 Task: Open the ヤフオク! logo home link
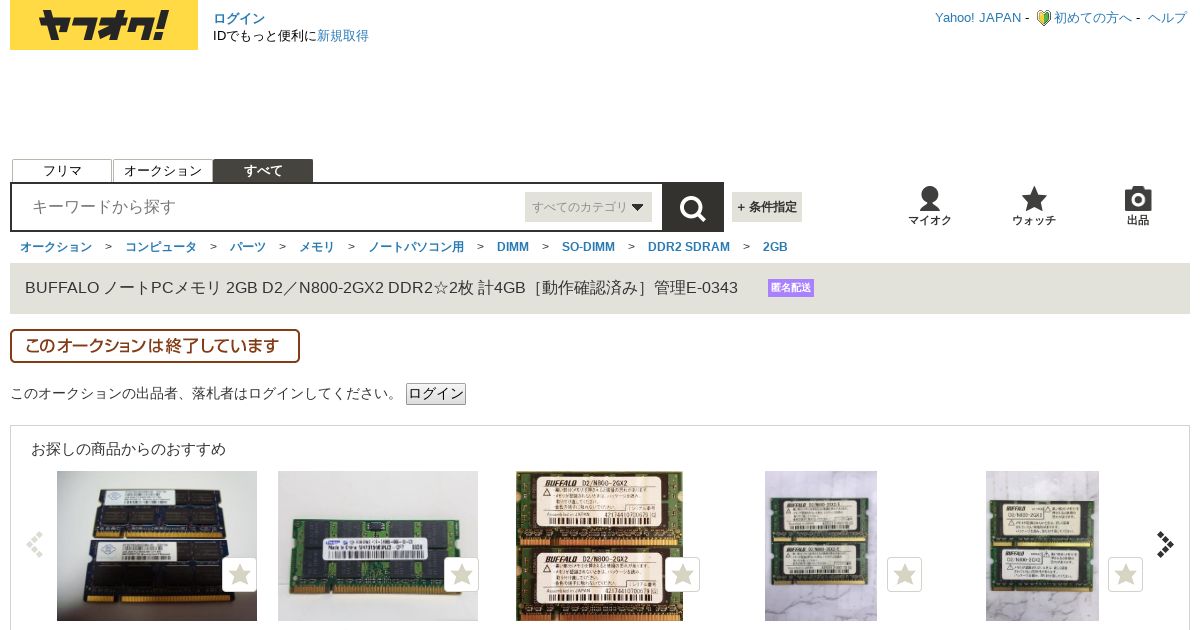[104, 25]
